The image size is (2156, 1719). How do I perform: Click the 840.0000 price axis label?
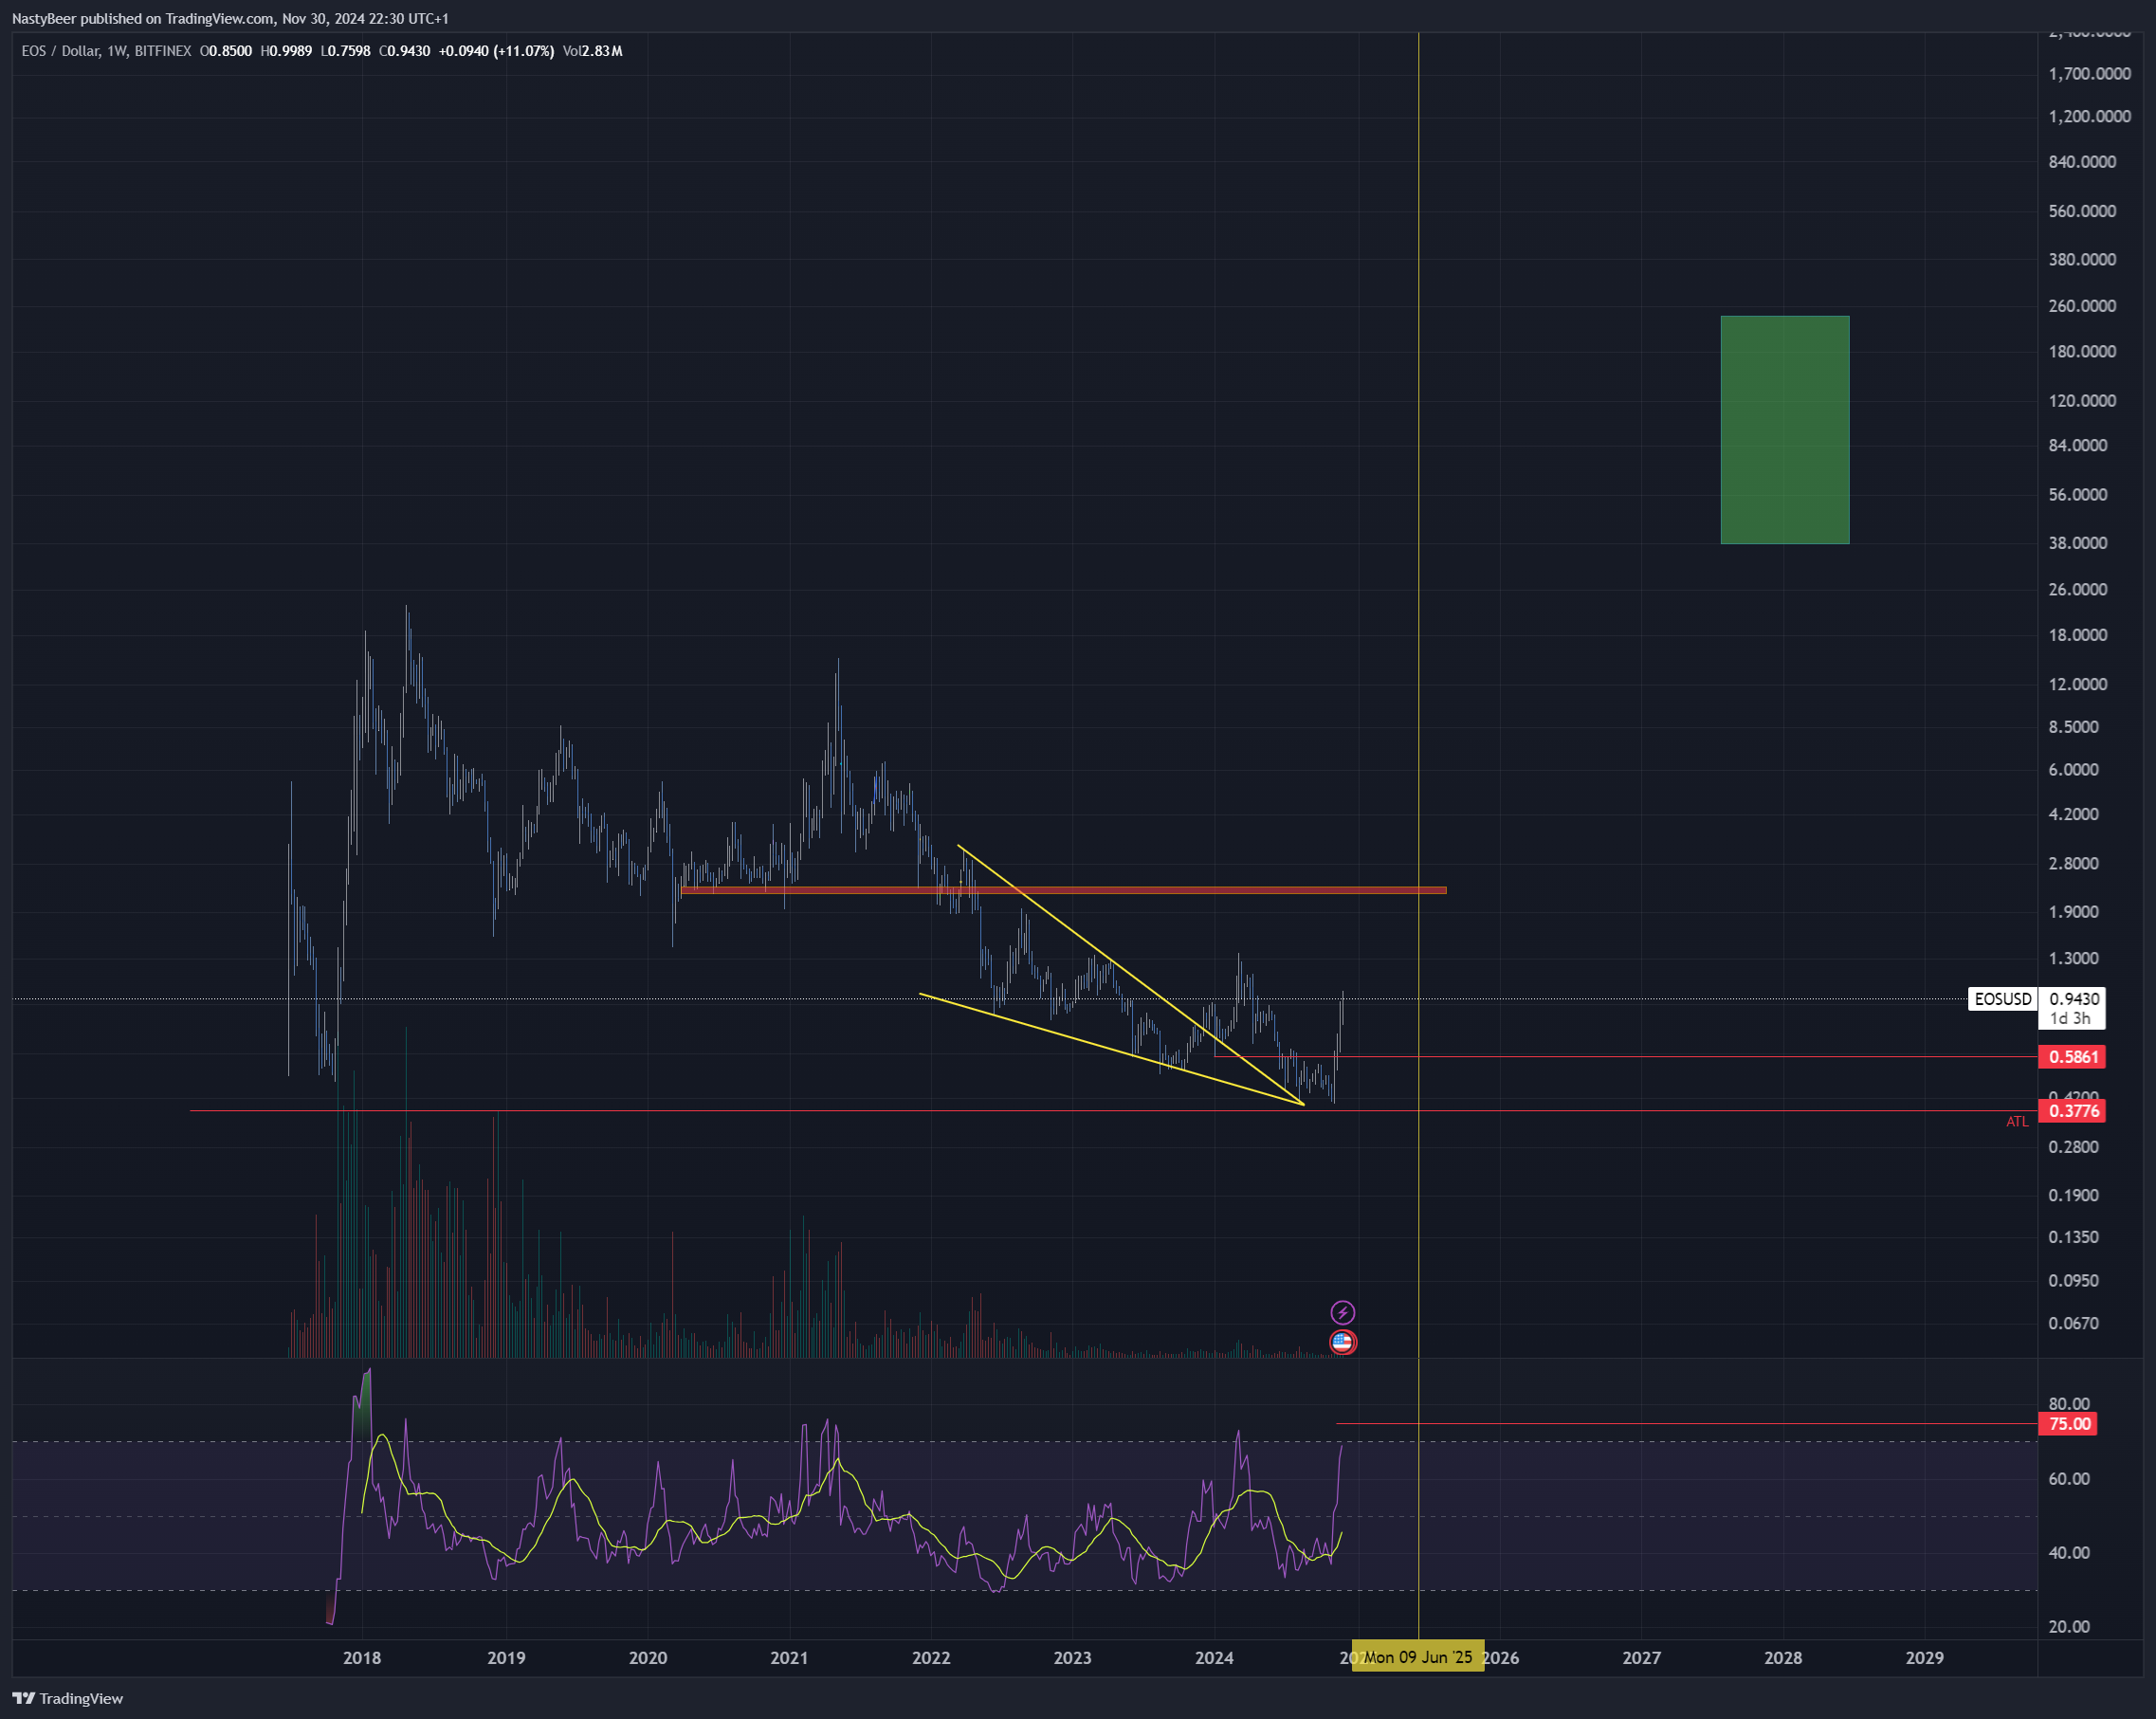[x=2083, y=162]
